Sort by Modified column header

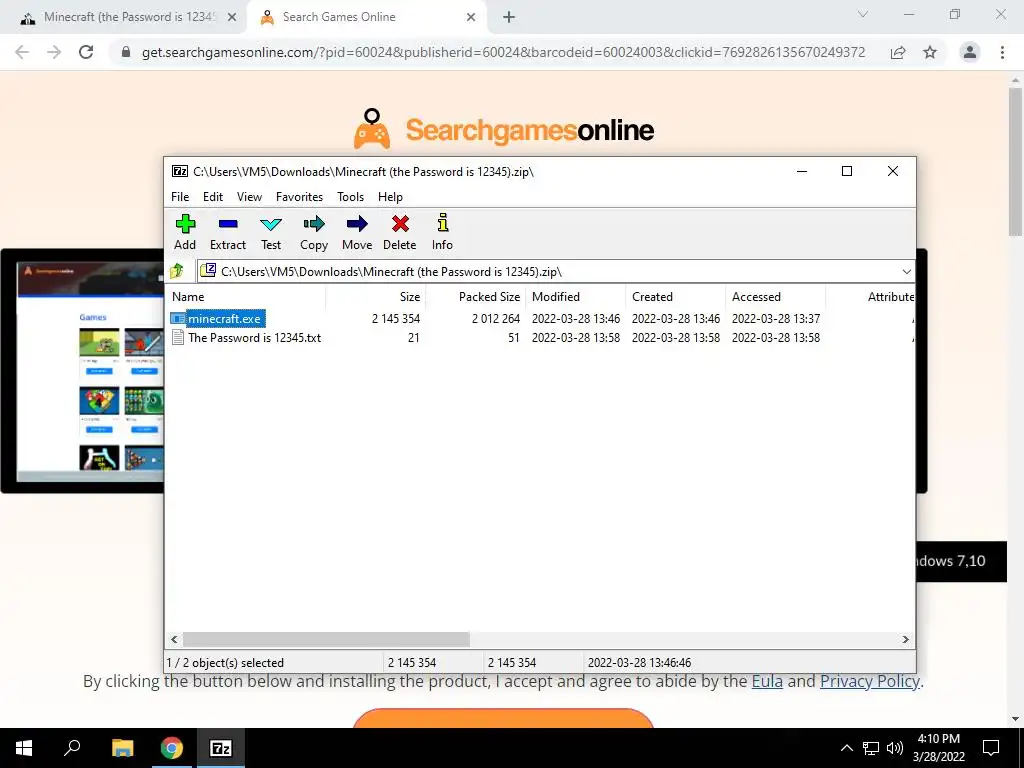point(575,296)
